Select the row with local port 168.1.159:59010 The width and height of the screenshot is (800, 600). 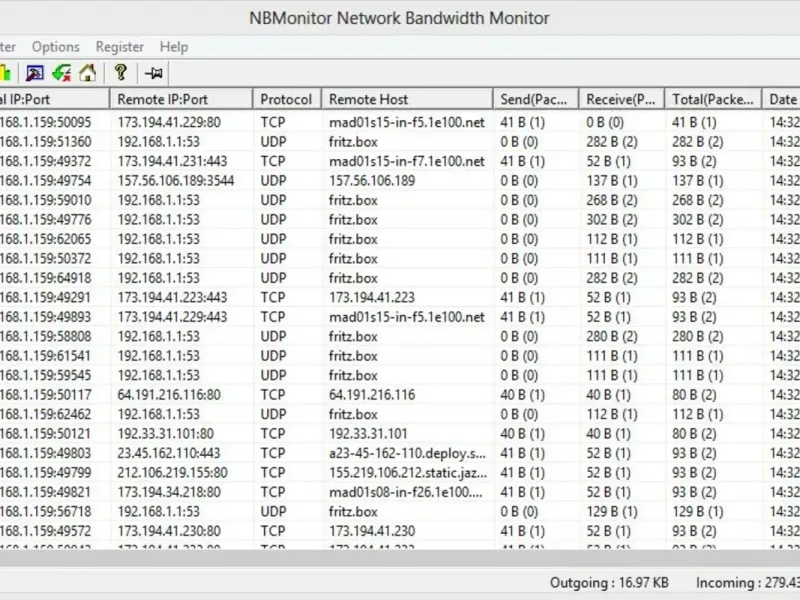click(400, 200)
